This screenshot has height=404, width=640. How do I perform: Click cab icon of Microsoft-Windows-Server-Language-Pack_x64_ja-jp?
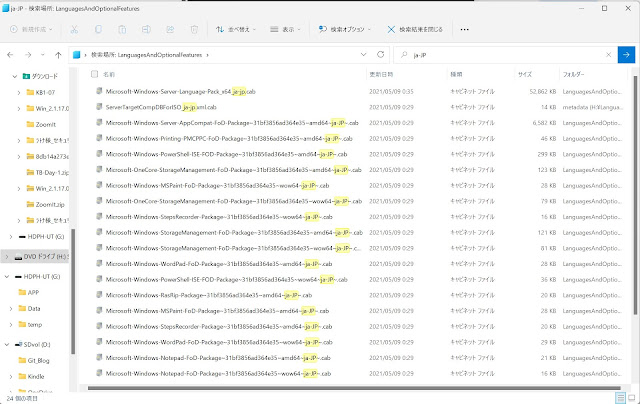99,91
